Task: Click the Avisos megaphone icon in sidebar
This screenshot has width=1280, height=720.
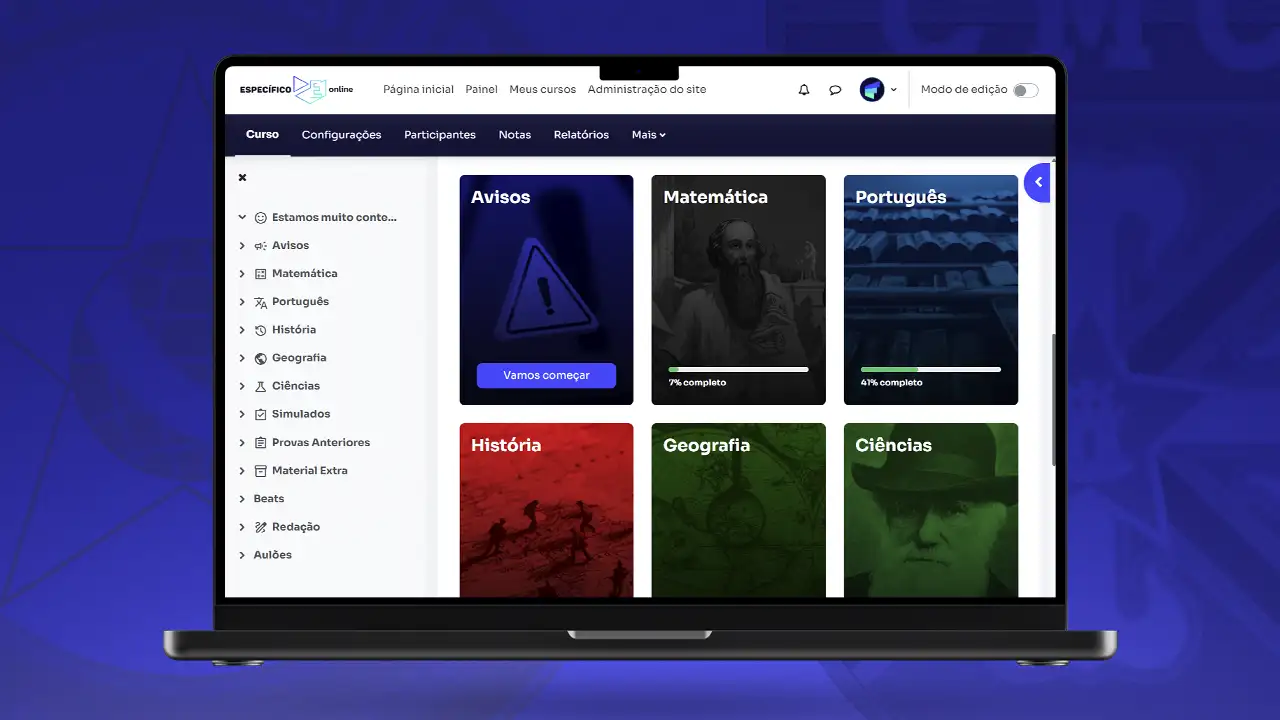Action: click(x=261, y=246)
